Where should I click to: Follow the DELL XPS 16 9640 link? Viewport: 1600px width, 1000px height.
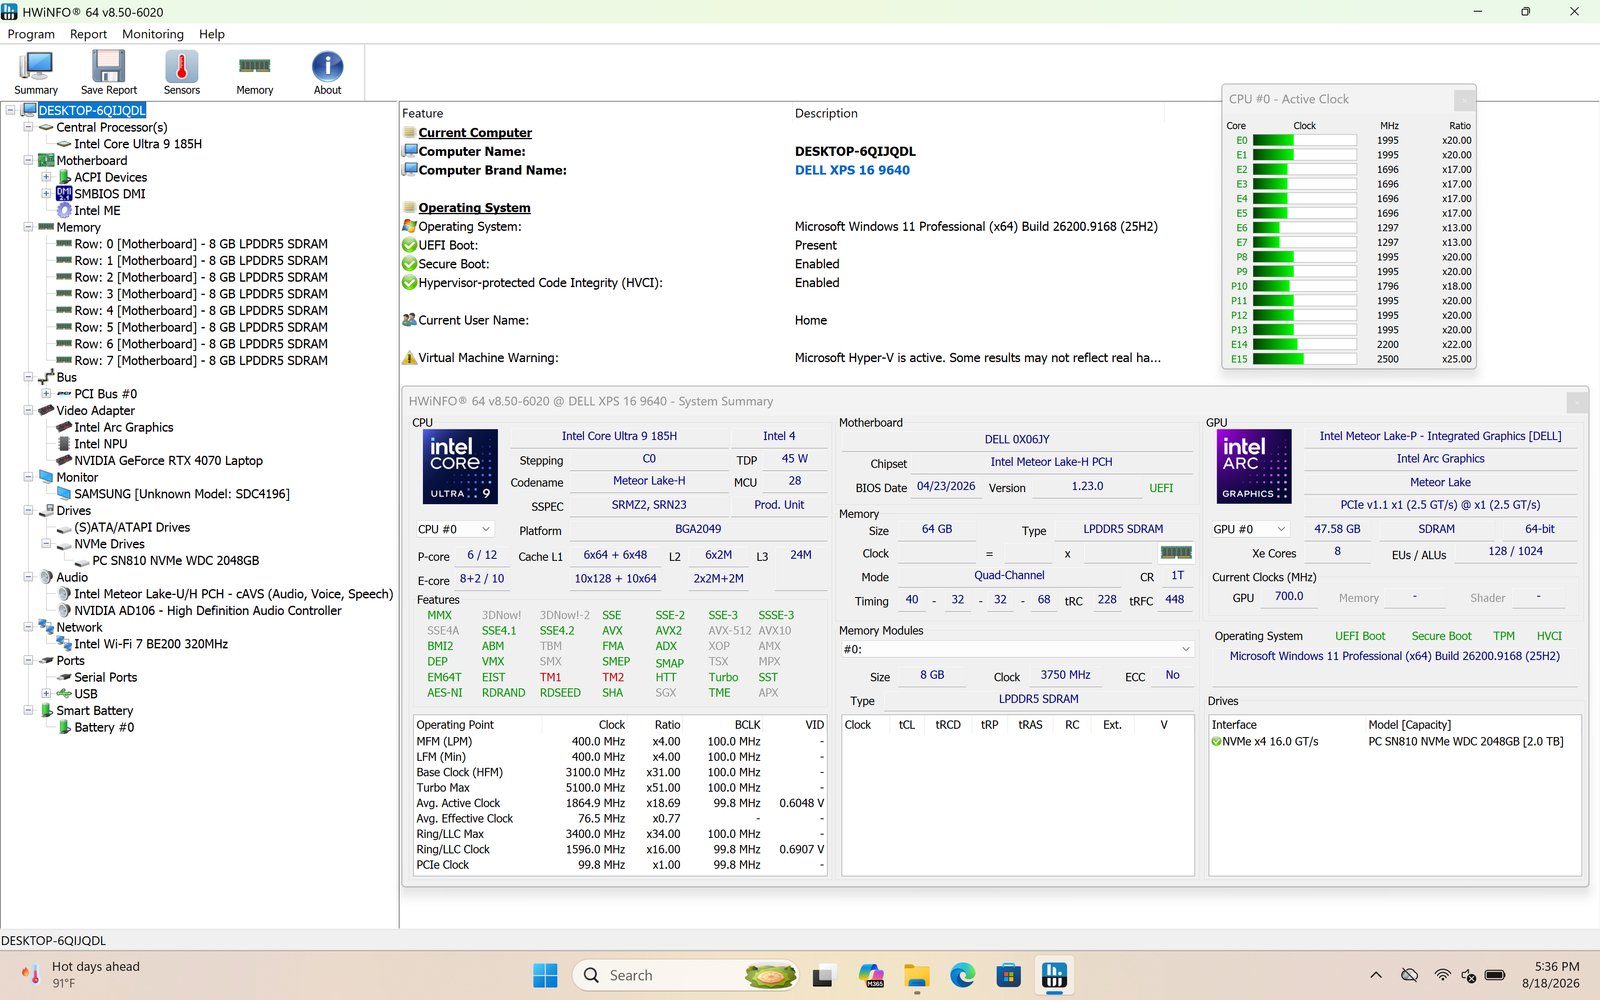[852, 171]
